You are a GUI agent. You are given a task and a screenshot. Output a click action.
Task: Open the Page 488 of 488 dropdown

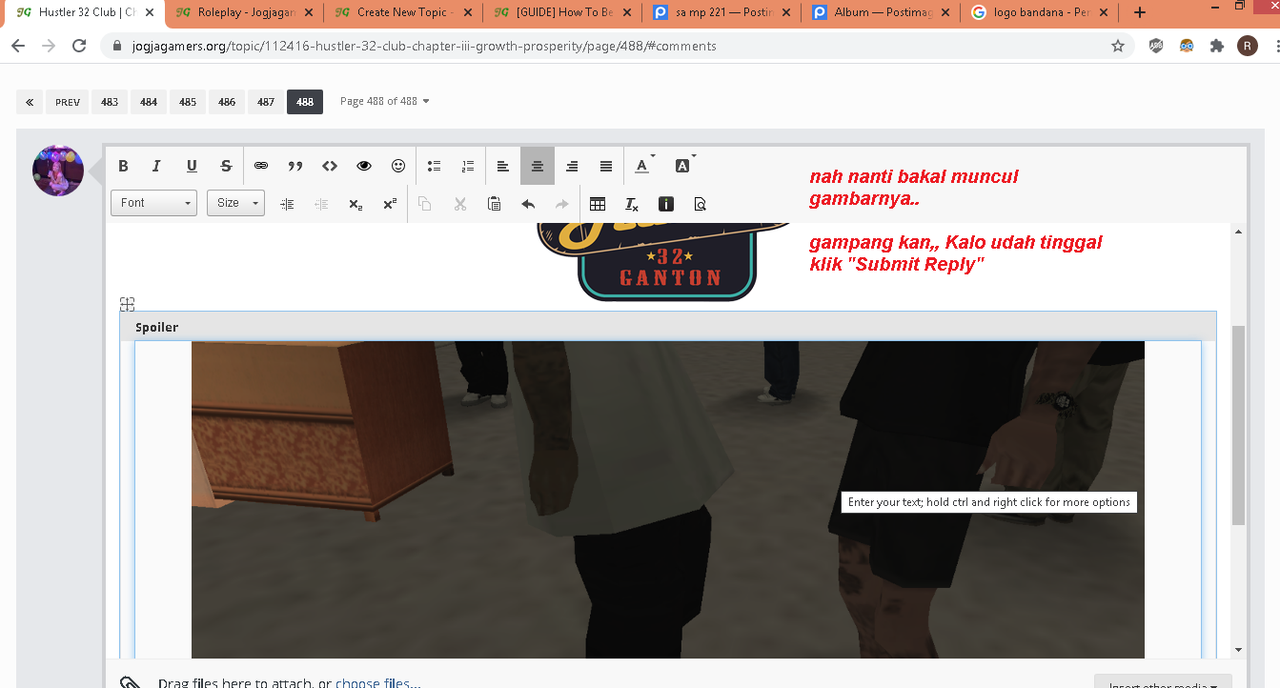385,101
